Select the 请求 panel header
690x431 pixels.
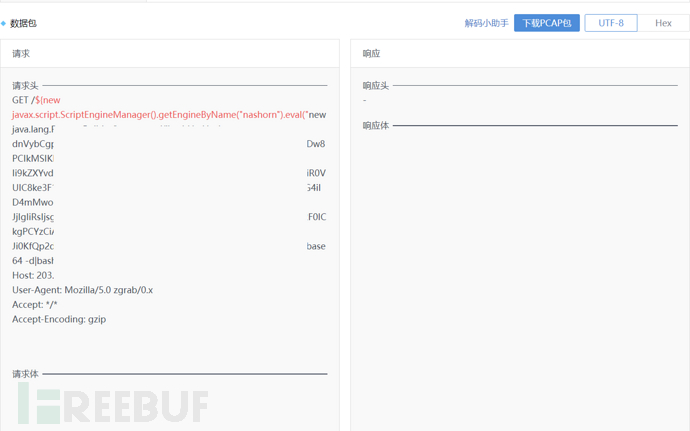[21, 54]
